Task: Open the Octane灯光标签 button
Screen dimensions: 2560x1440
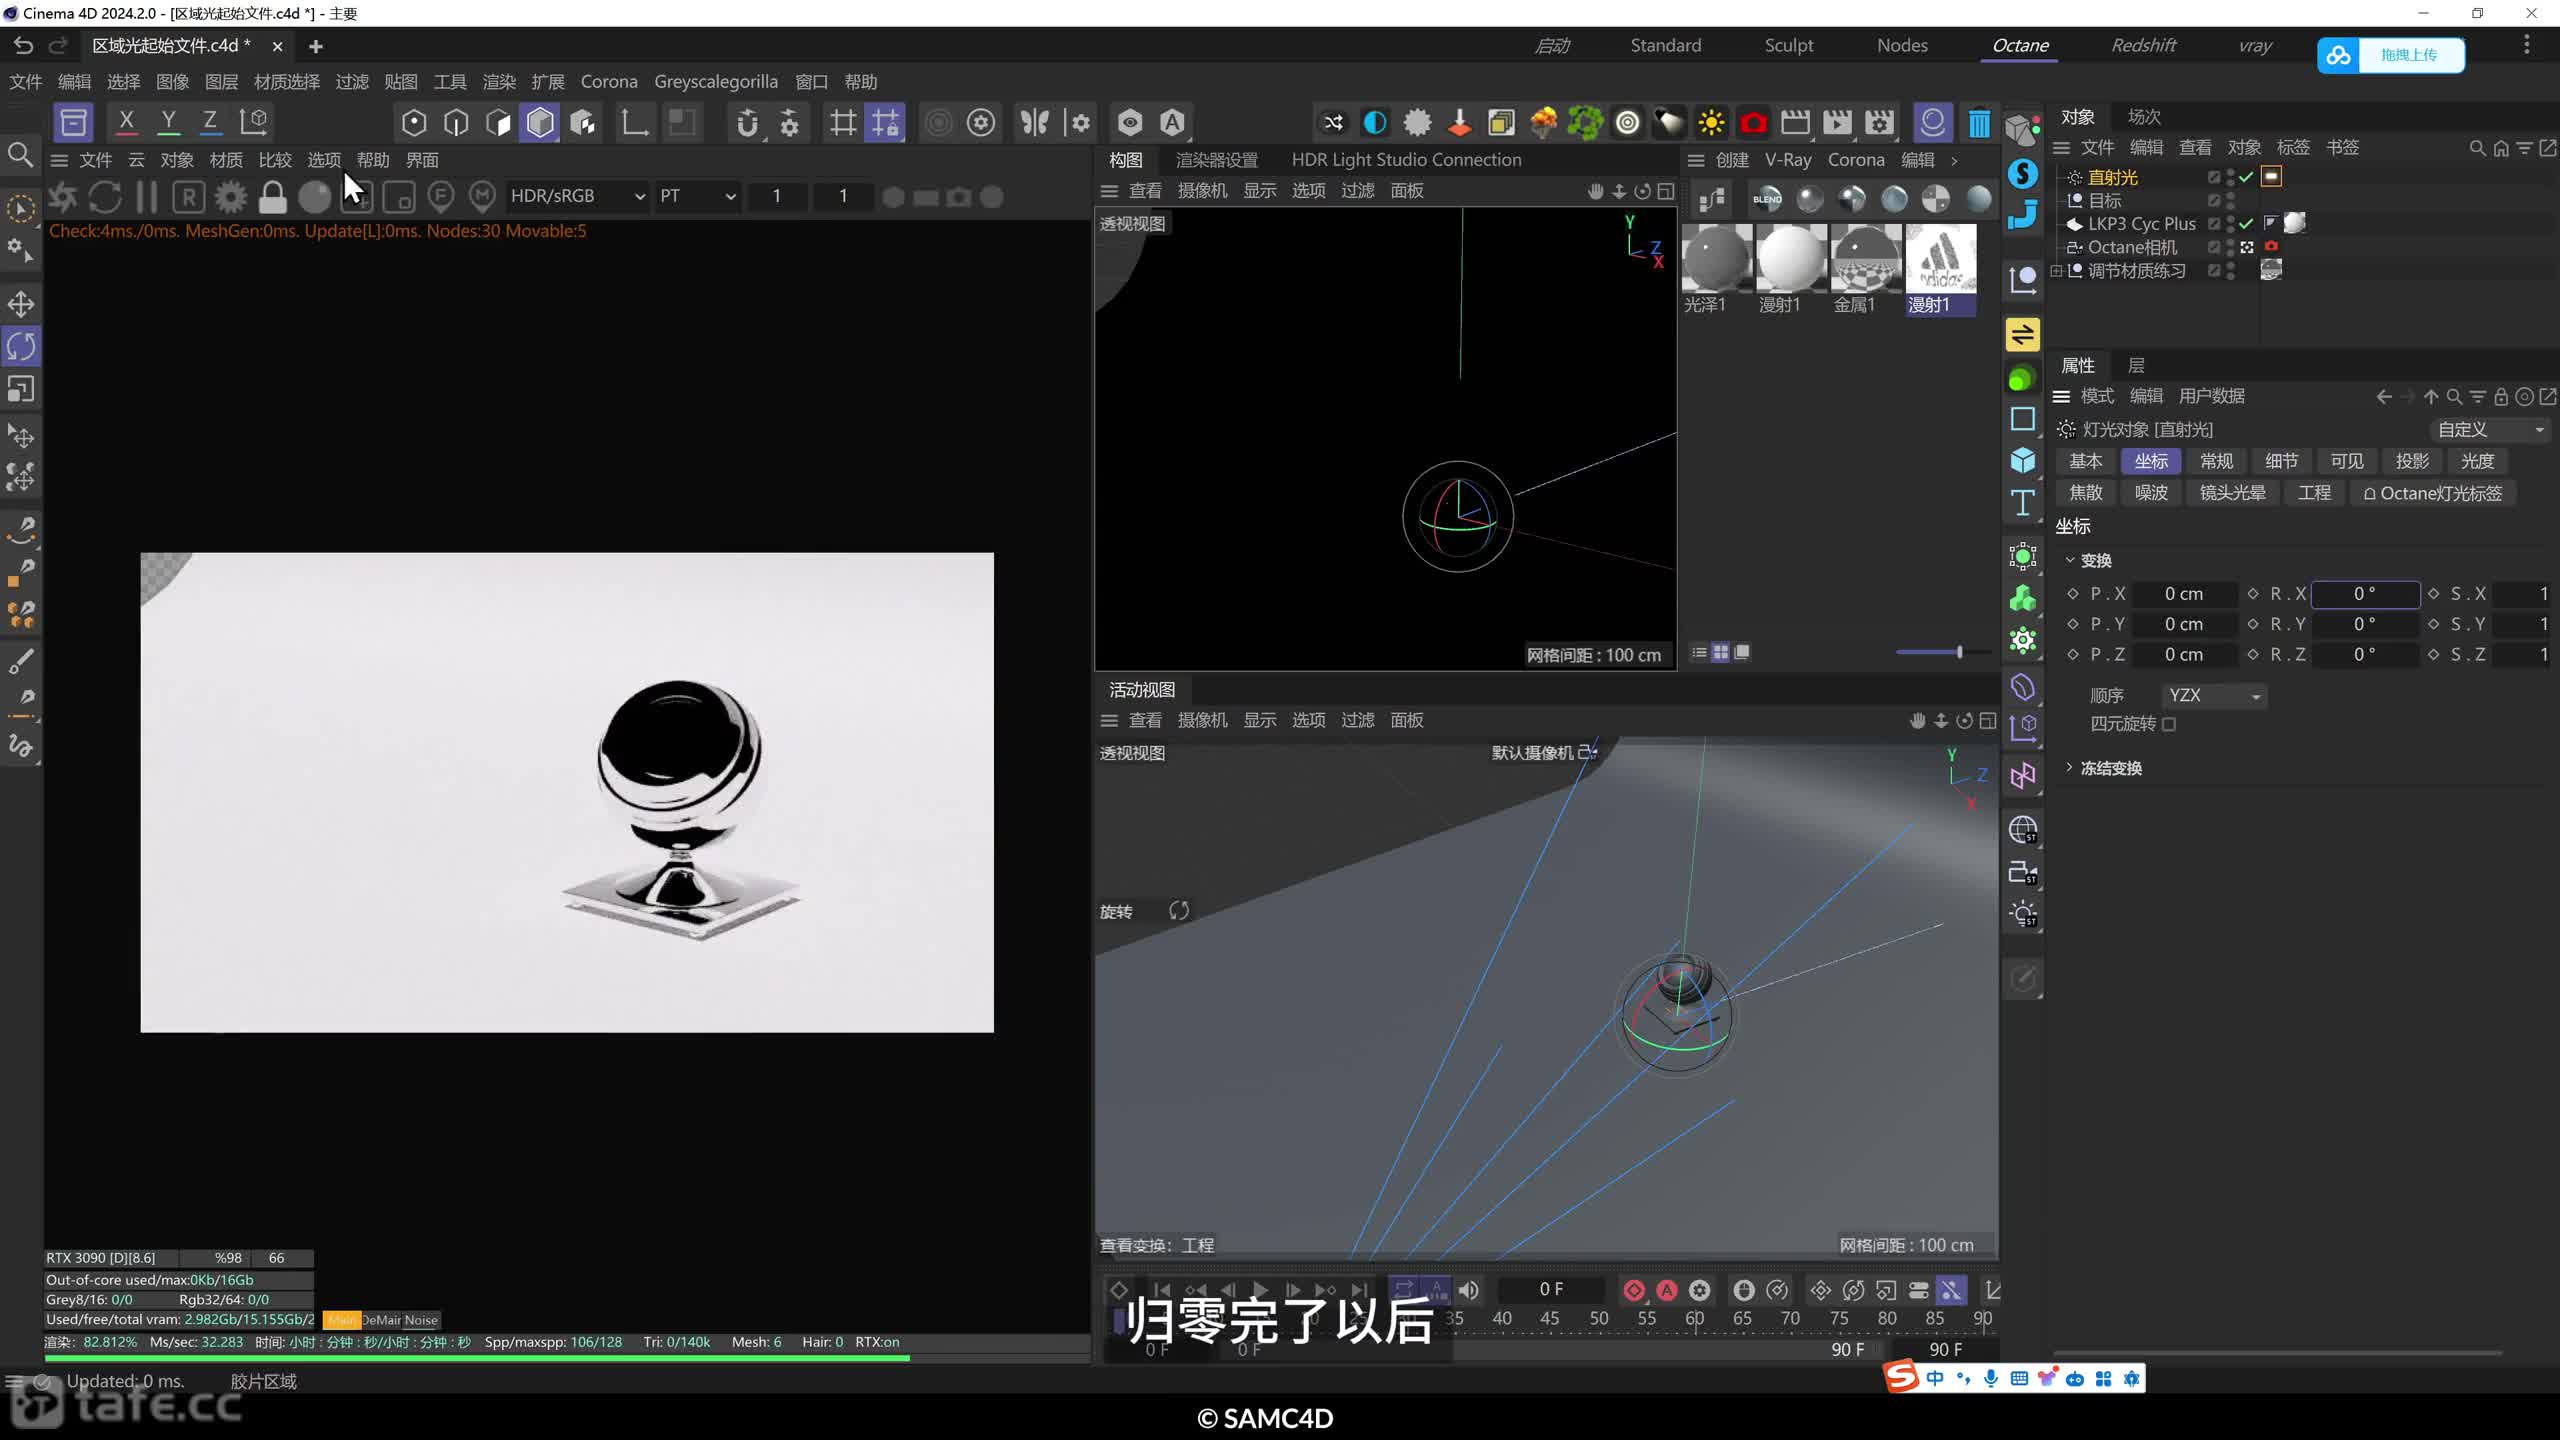Action: (x=2432, y=493)
